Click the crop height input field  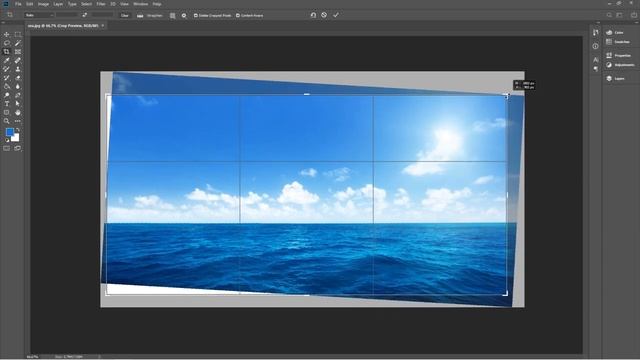102,16
